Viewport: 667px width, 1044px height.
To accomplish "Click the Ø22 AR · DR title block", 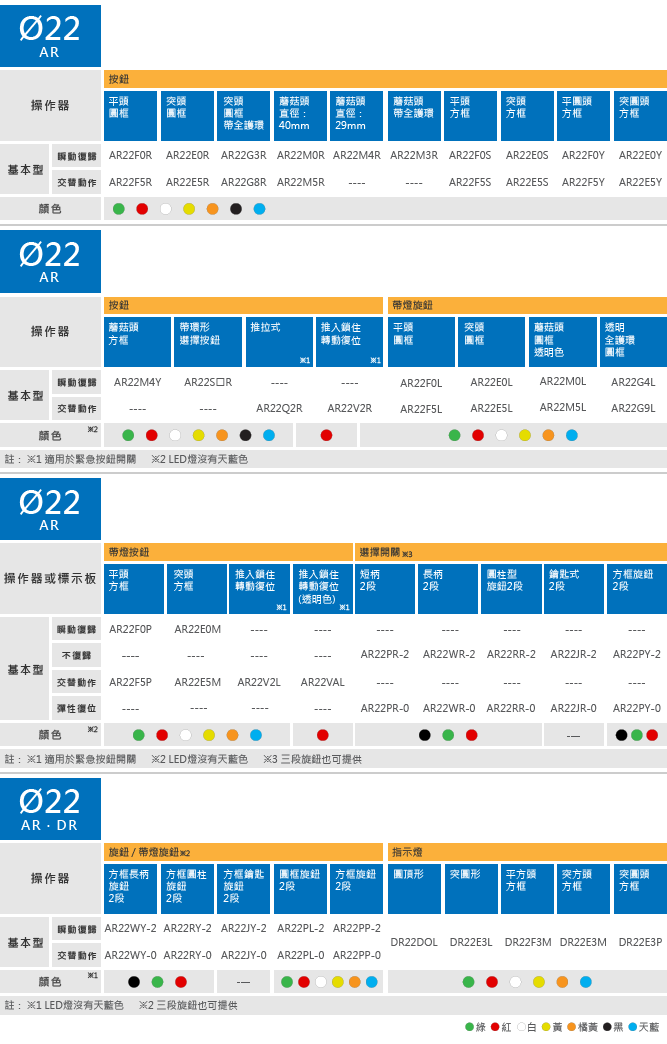I will click(x=50, y=809).
